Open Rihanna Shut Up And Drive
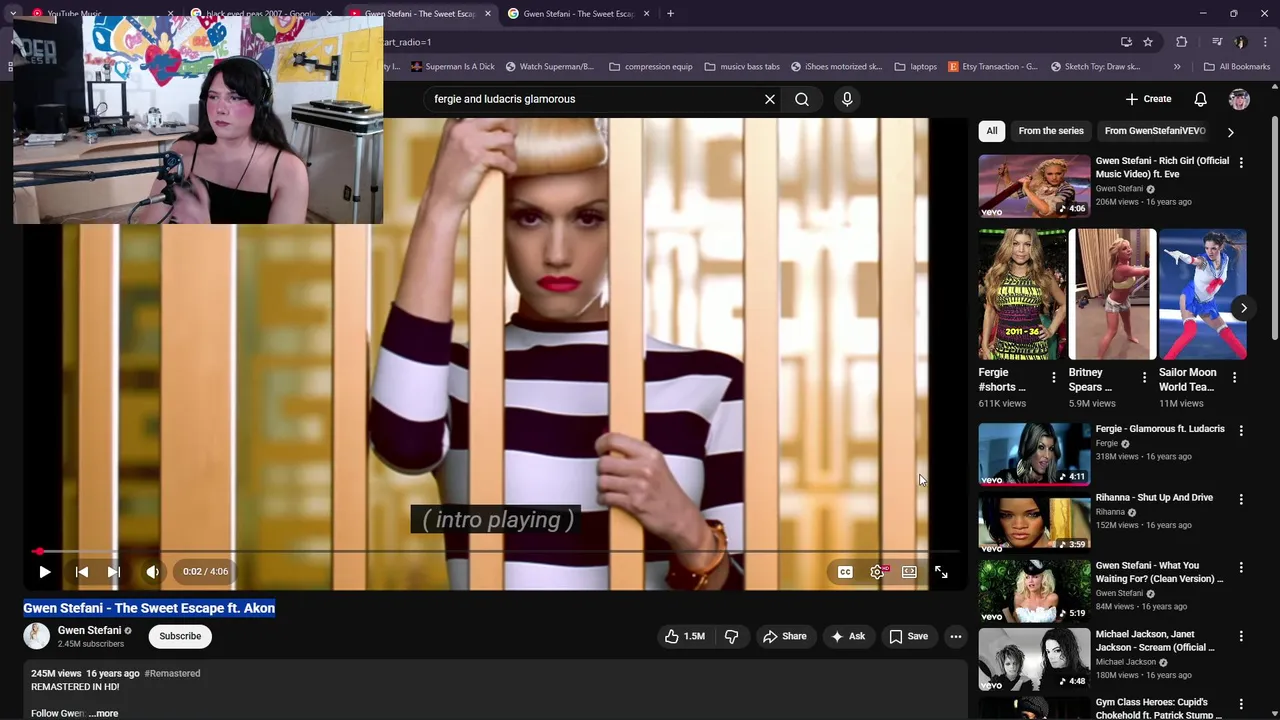Image resolution: width=1280 pixels, height=720 pixels. pyautogui.click(x=1034, y=522)
